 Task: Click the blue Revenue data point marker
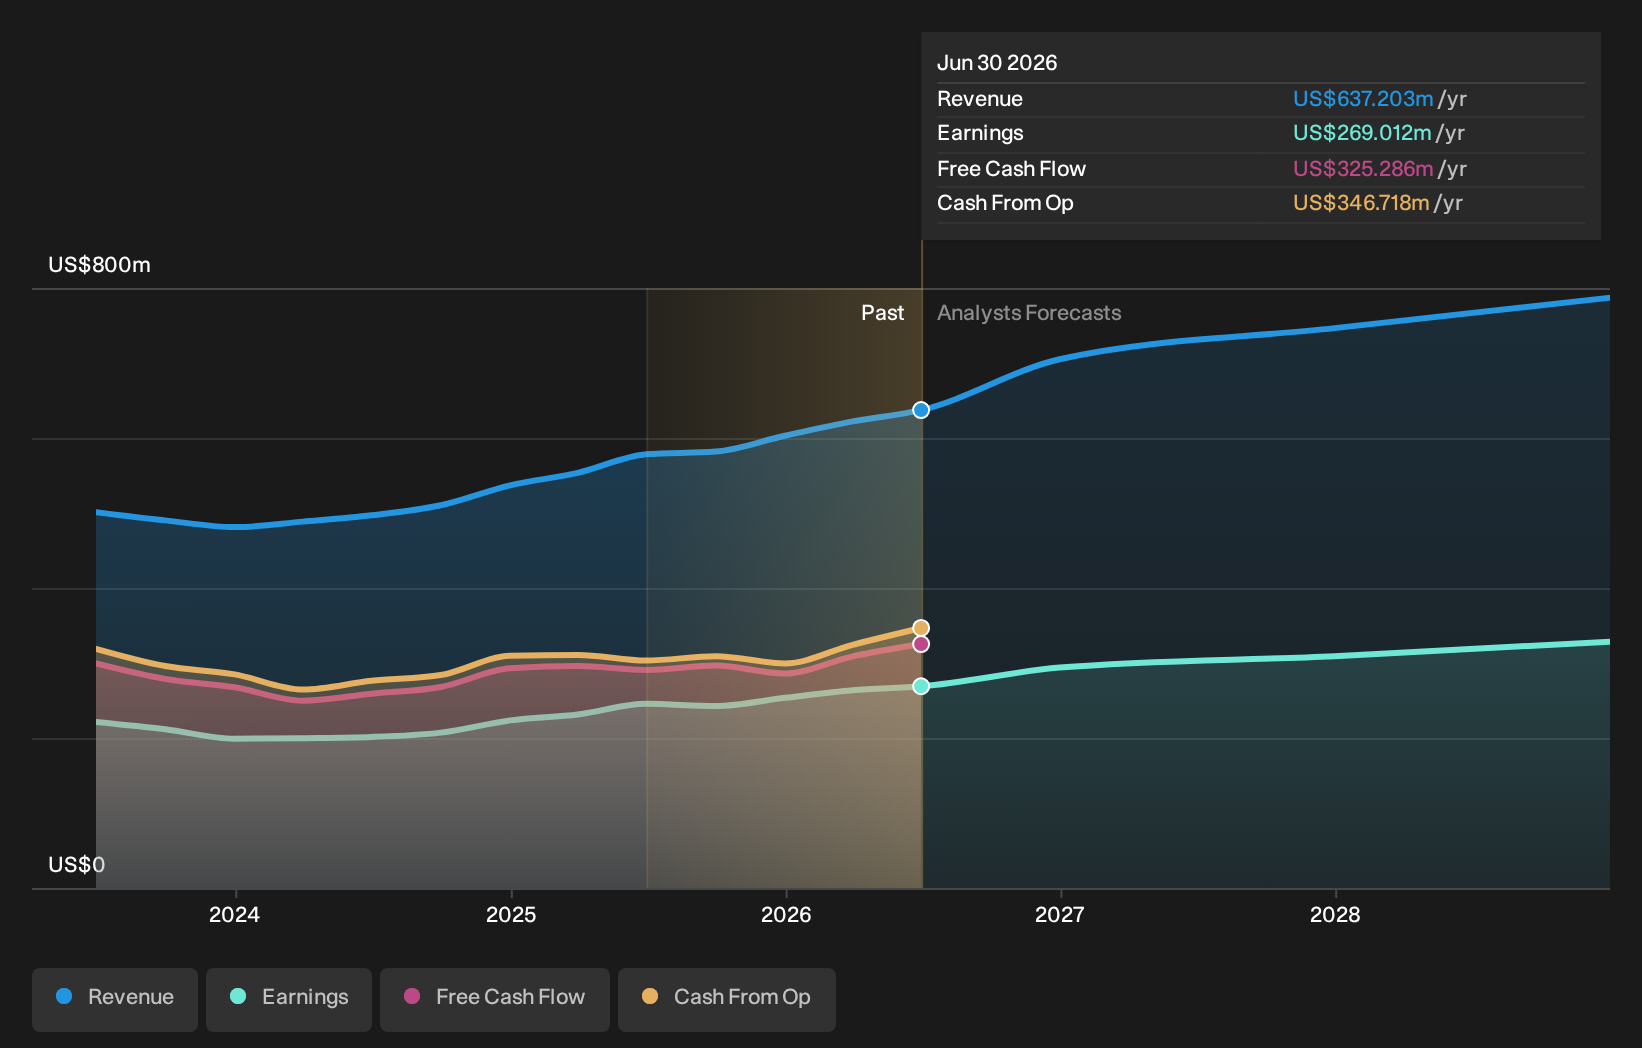tap(921, 410)
